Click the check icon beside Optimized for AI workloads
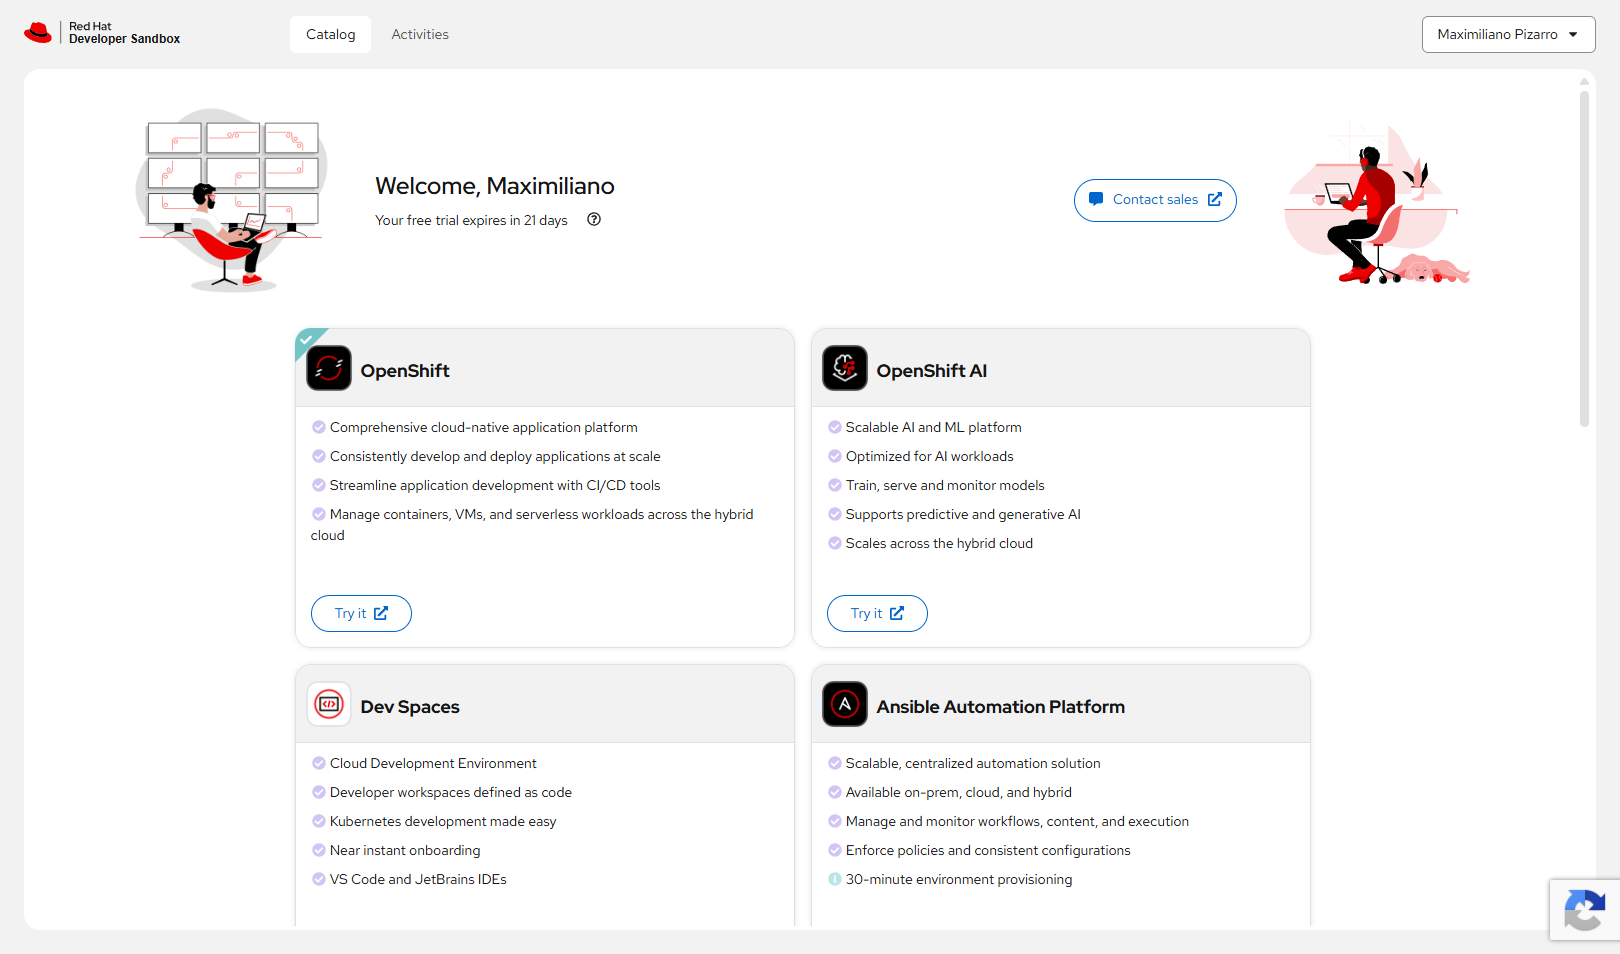This screenshot has height=954, width=1620. pos(835,456)
